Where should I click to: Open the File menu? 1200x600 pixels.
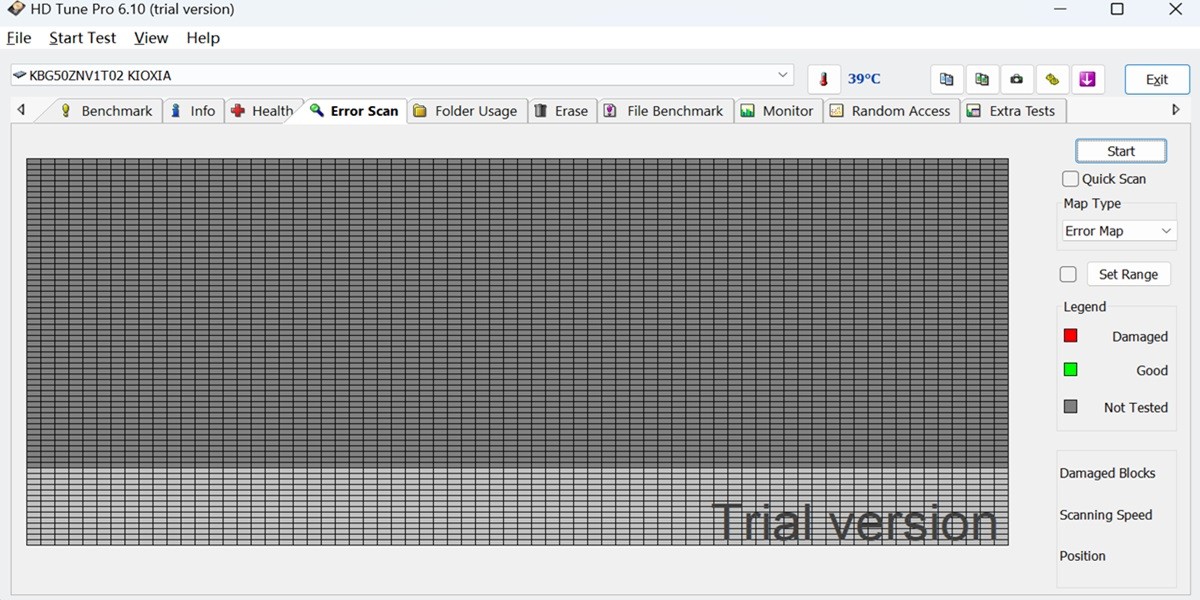pos(19,38)
